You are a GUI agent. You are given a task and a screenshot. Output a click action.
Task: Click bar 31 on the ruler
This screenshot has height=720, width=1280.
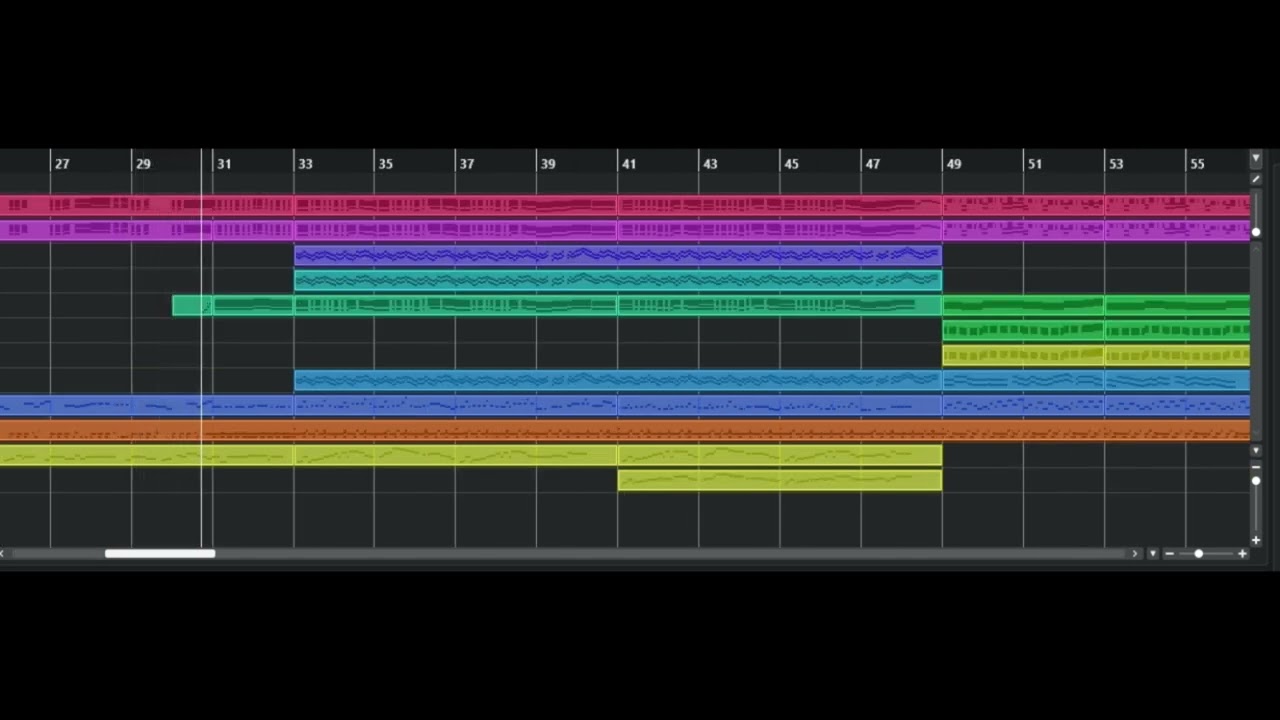coord(224,164)
